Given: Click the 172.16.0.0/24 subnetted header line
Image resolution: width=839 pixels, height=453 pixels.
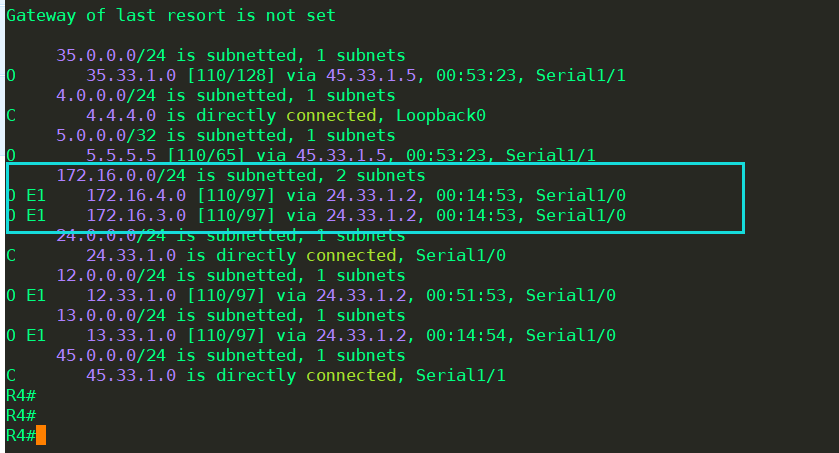Looking at the screenshot, I should (x=241, y=175).
